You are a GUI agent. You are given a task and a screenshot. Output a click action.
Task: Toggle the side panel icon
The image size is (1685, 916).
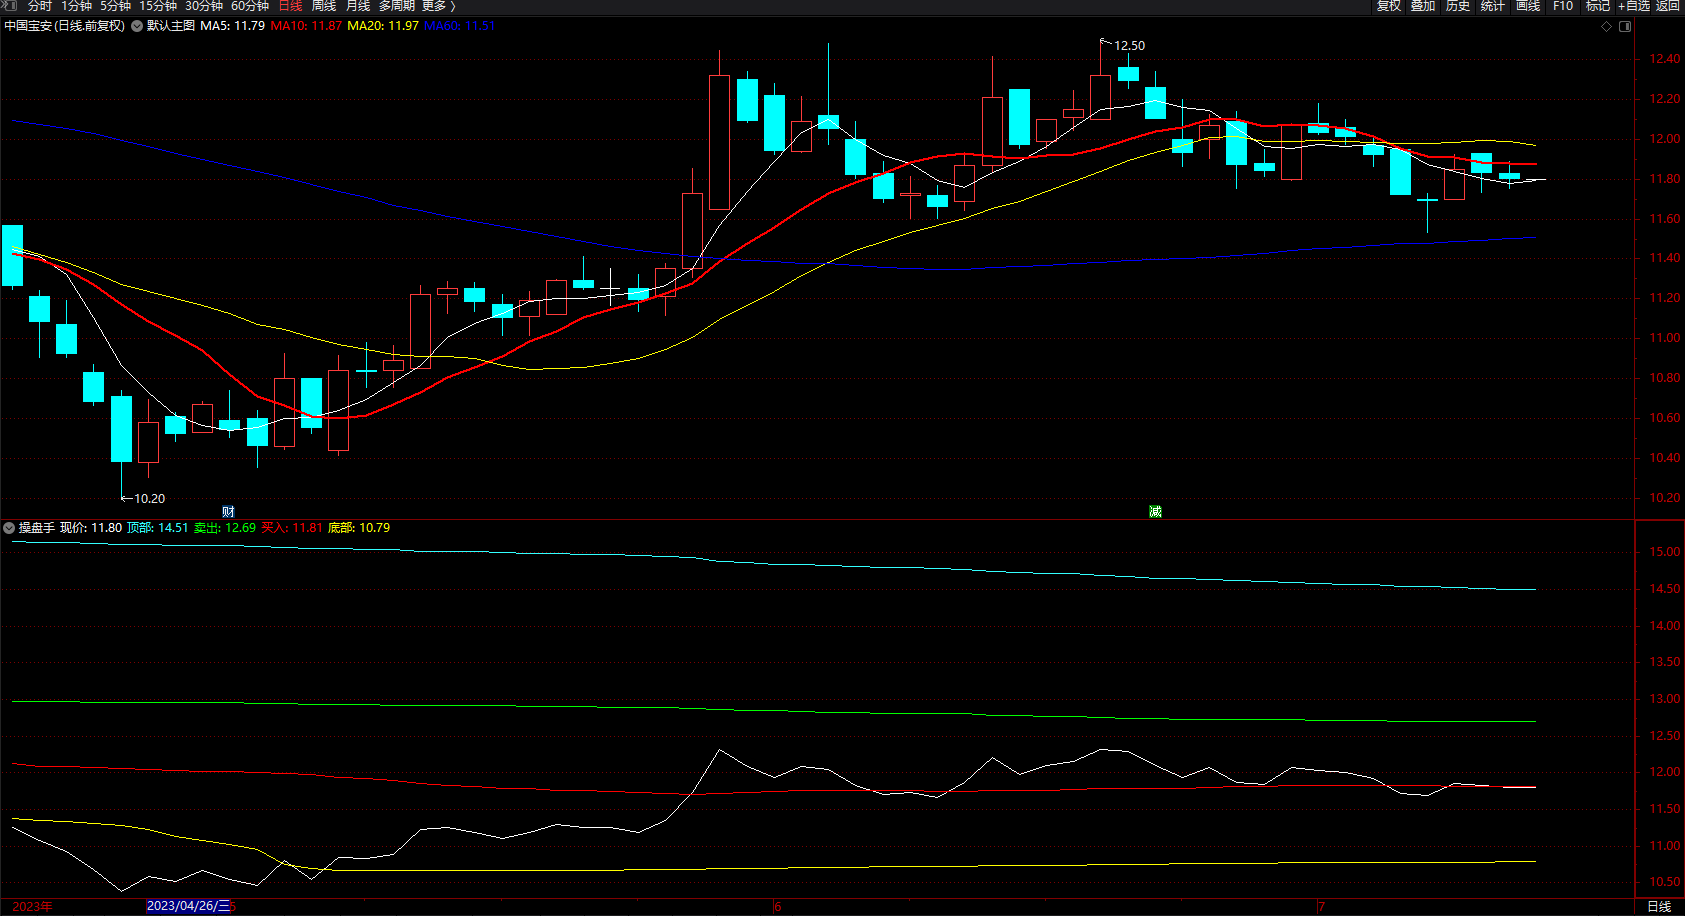click(1625, 27)
